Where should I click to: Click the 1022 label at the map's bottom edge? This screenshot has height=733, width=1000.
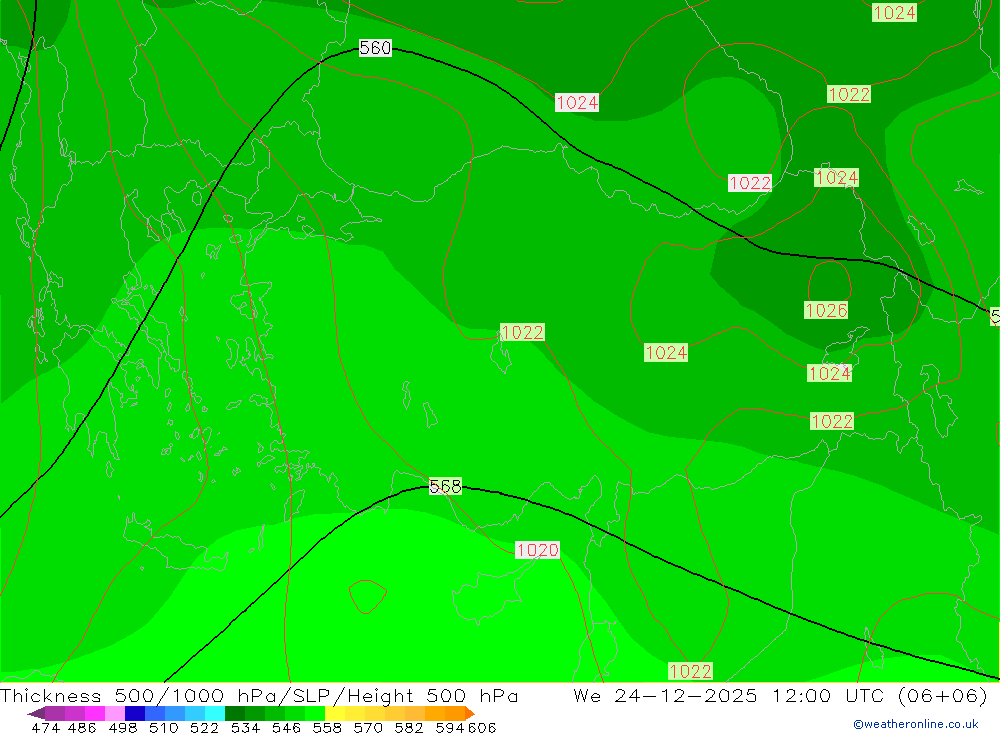690,671
